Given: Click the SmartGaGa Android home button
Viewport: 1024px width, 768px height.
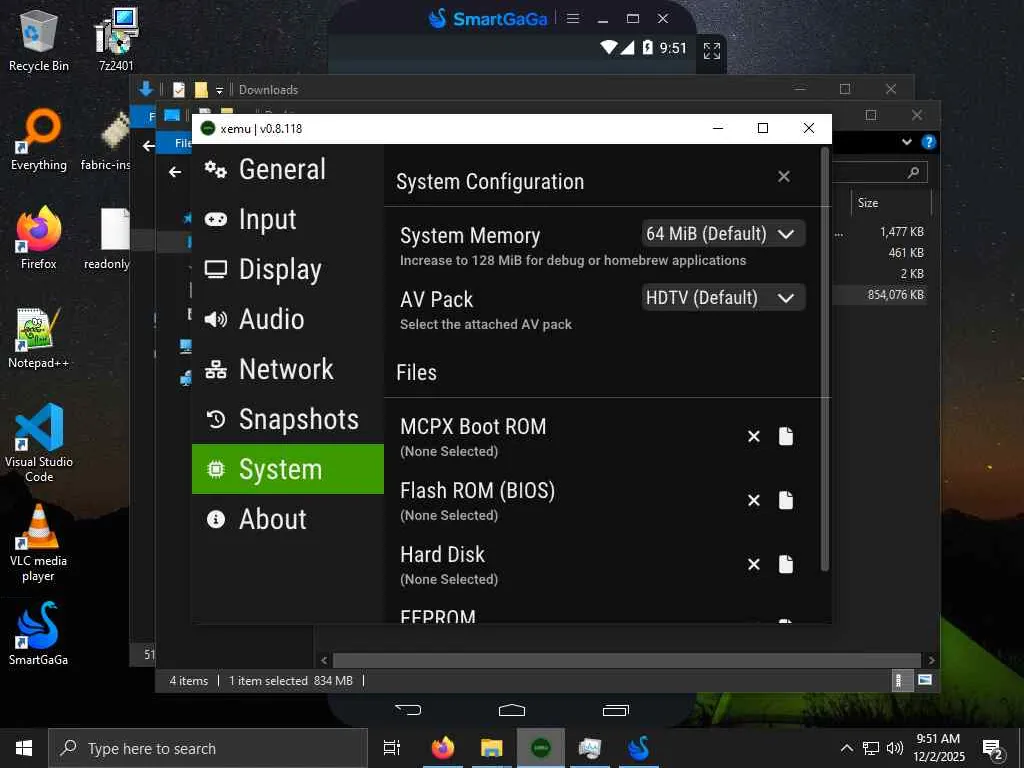Looking at the screenshot, I should pos(512,710).
